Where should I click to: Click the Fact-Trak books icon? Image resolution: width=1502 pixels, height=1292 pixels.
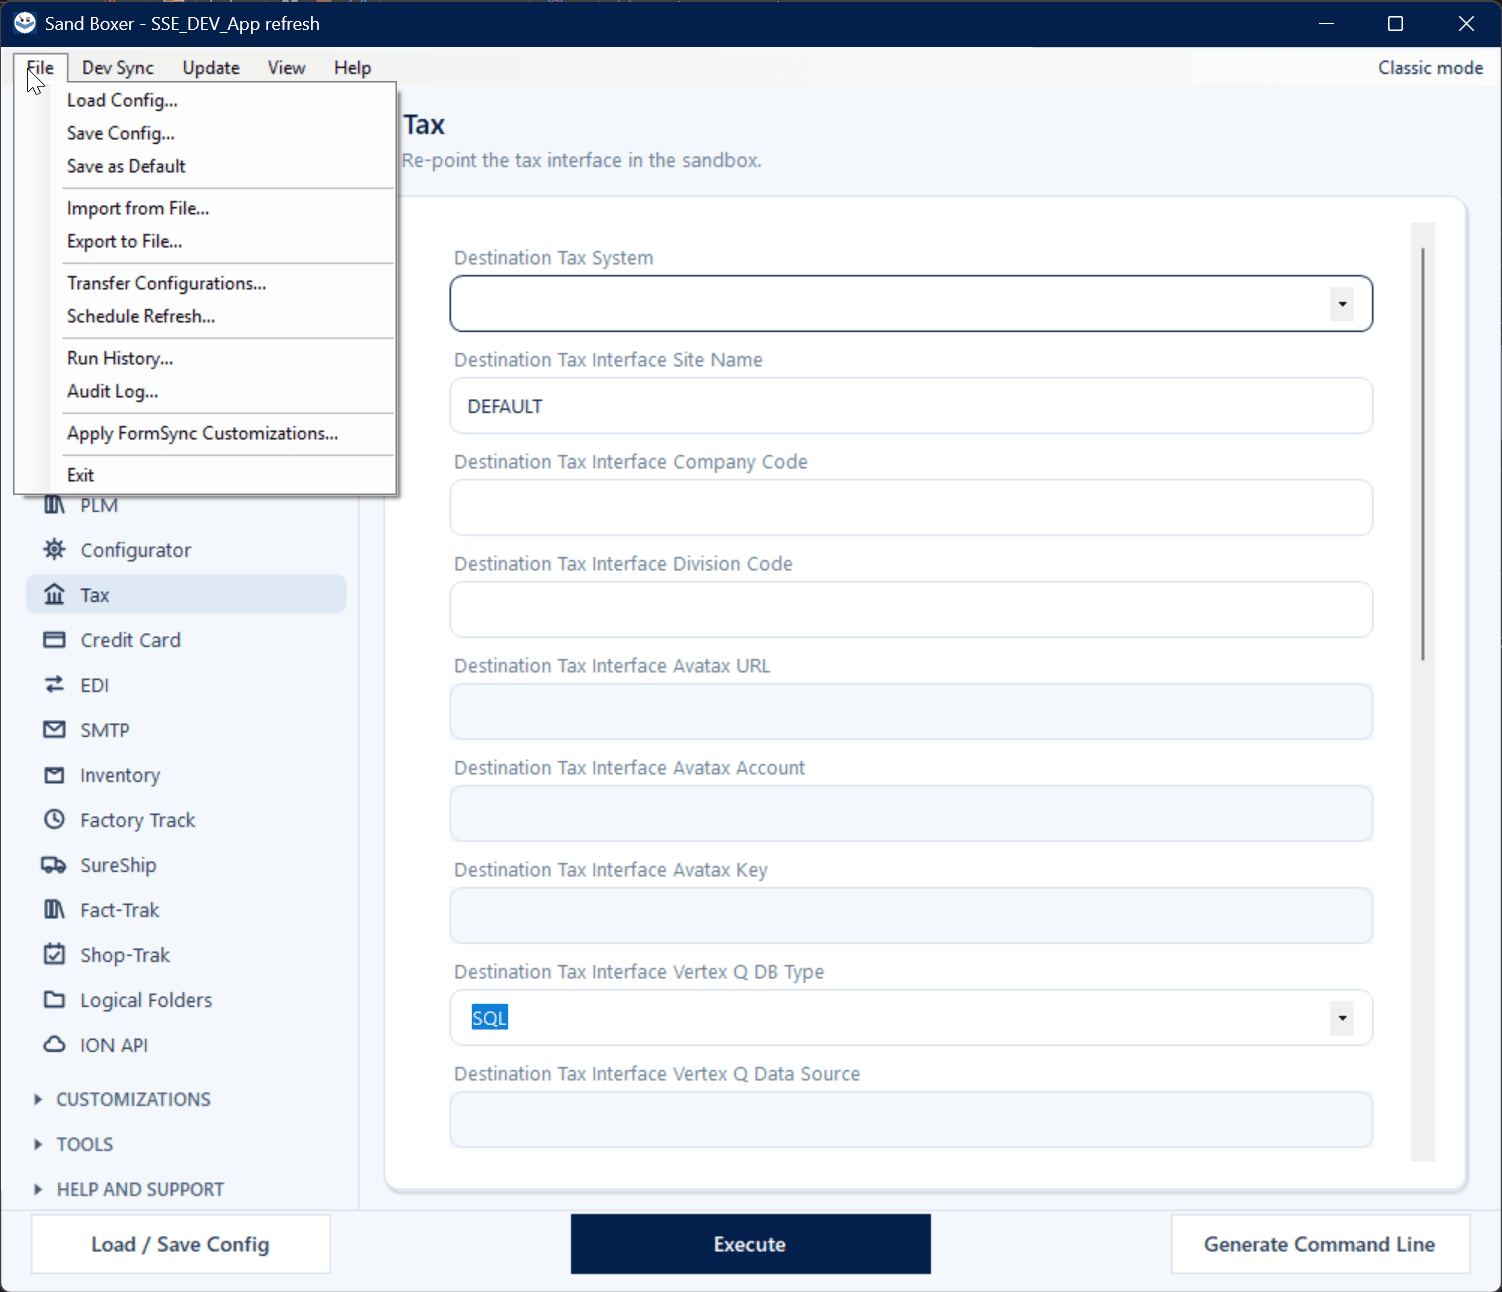(54, 909)
